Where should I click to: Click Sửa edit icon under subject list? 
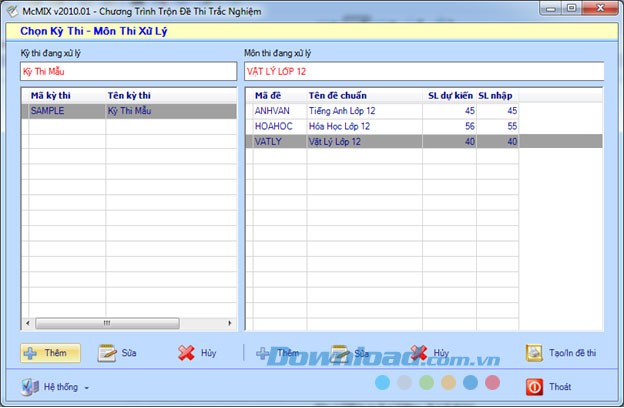coord(340,353)
